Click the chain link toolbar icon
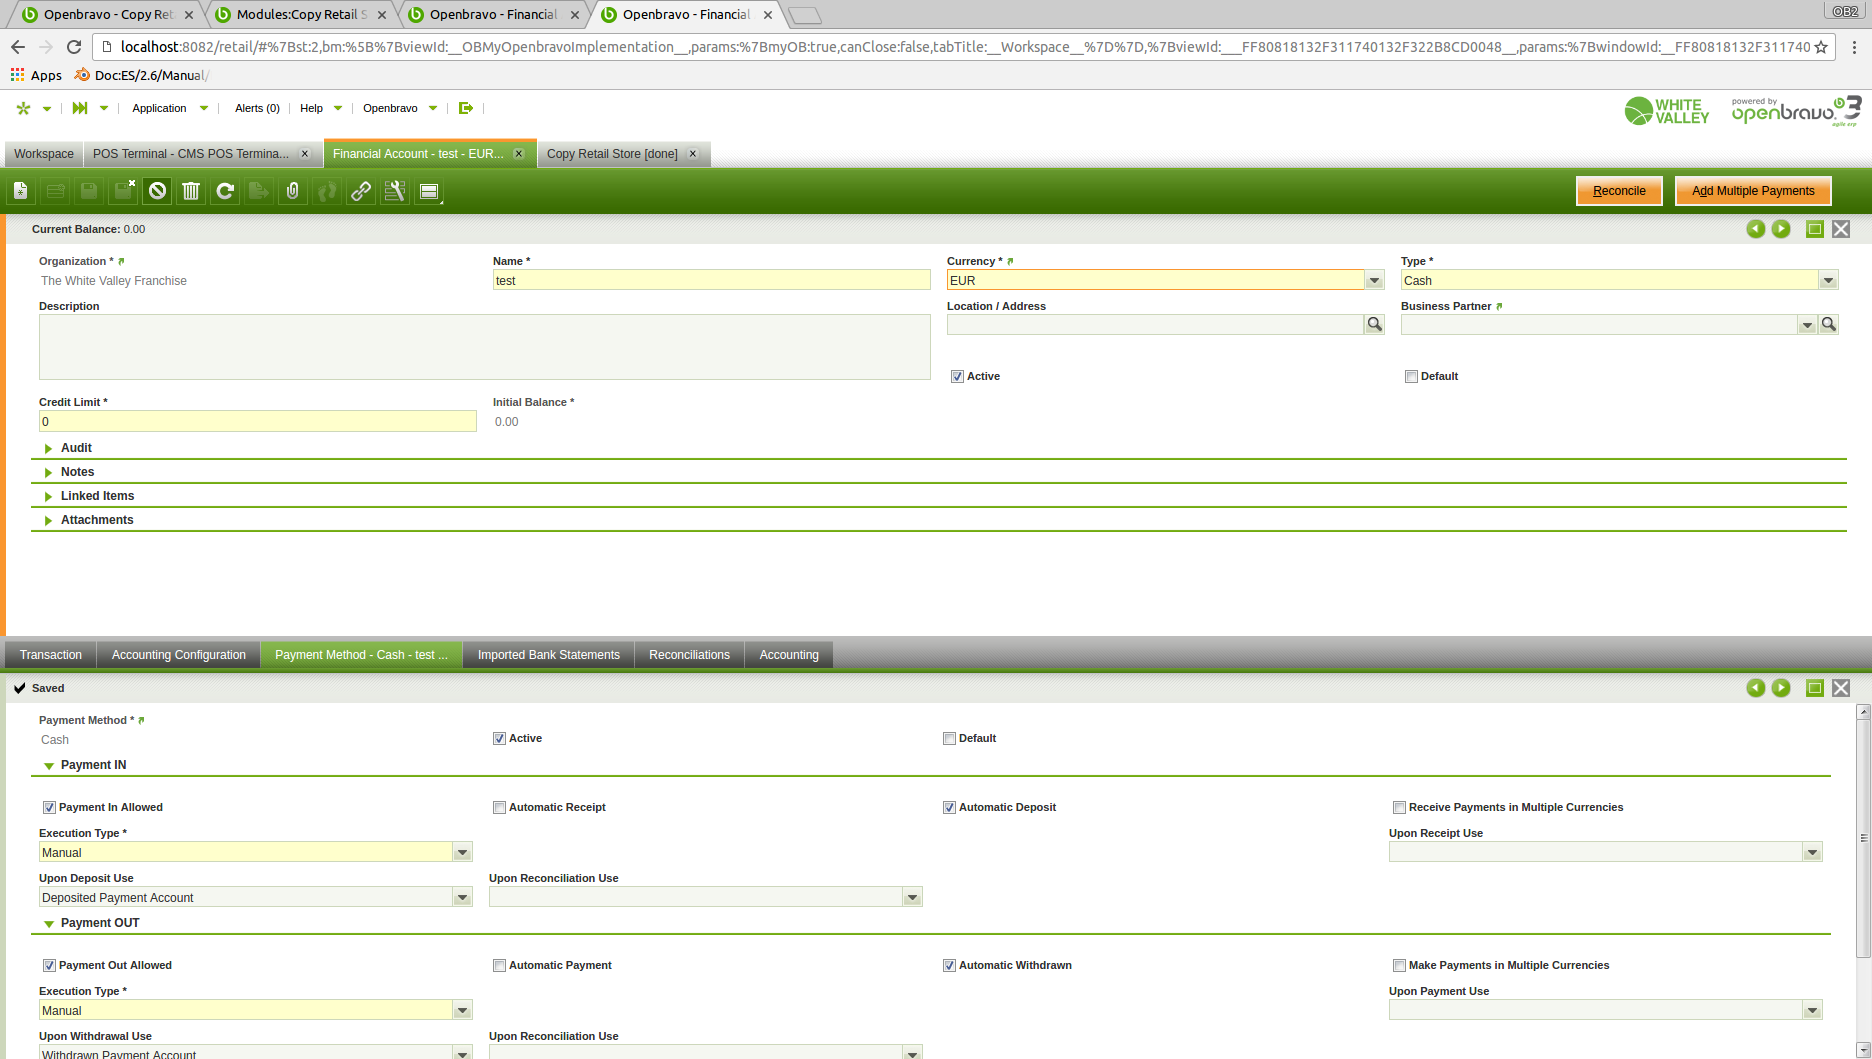 (361, 191)
